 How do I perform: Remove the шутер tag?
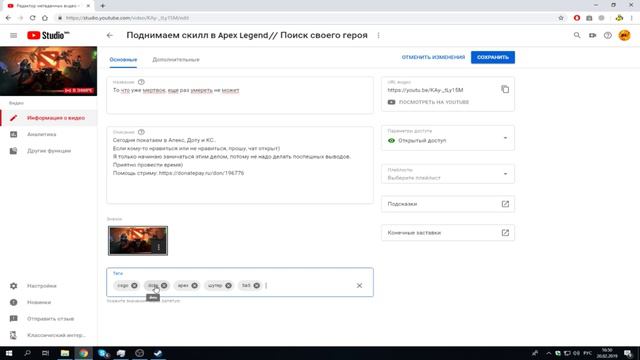point(228,285)
